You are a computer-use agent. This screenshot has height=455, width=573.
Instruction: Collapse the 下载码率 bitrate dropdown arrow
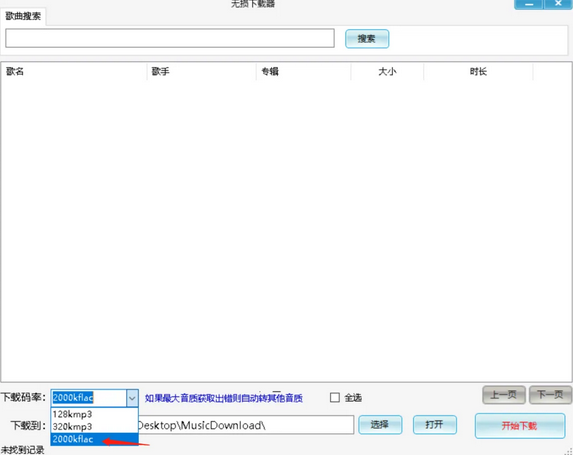click(132, 398)
